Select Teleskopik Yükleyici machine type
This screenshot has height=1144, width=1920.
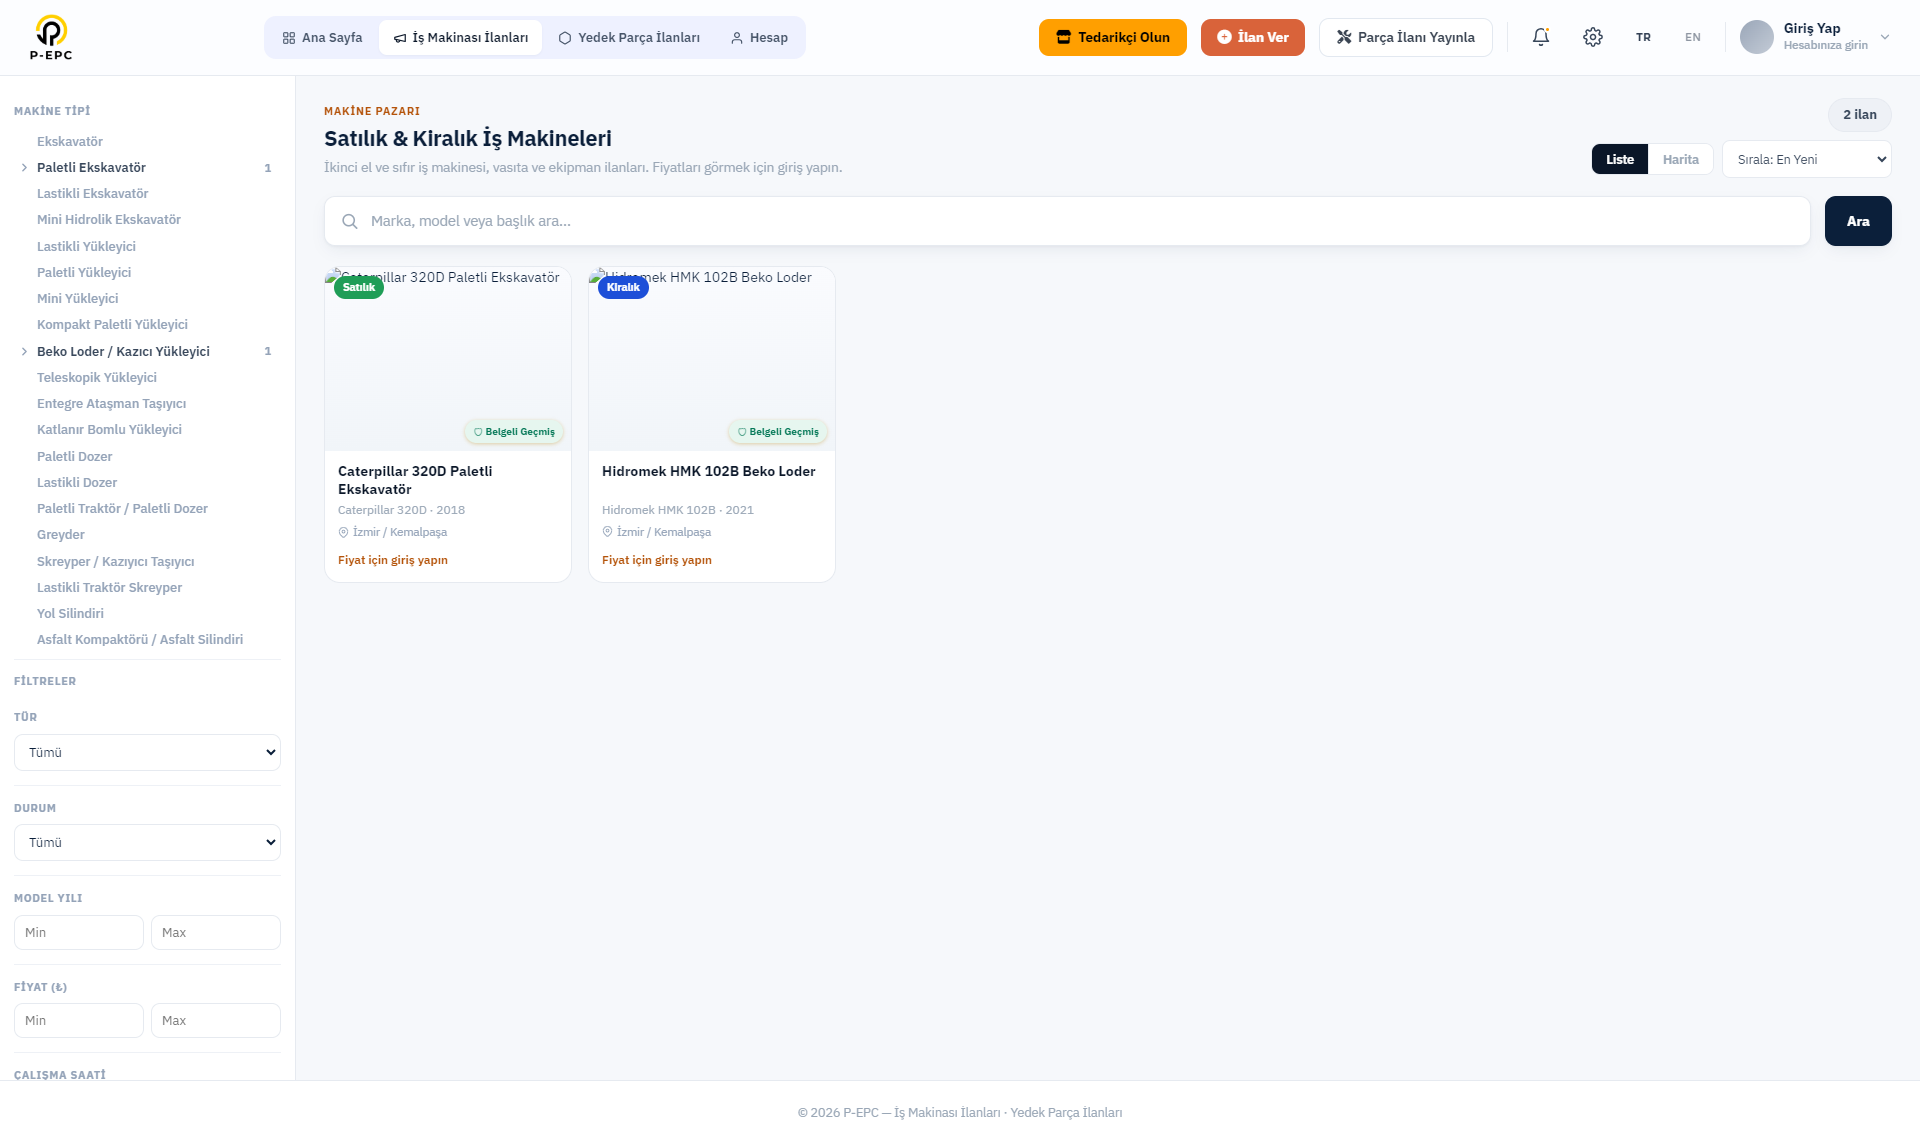[x=97, y=378]
